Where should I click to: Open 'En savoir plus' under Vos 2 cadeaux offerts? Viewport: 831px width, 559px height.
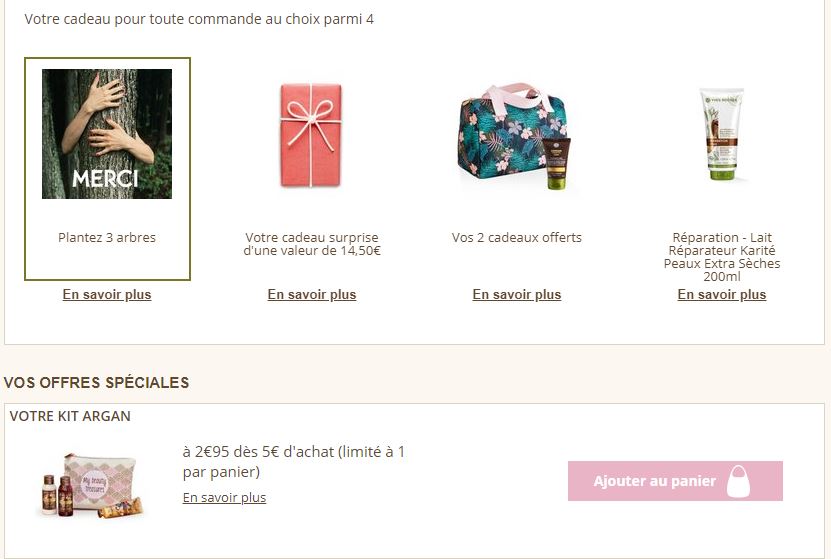coord(517,295)
